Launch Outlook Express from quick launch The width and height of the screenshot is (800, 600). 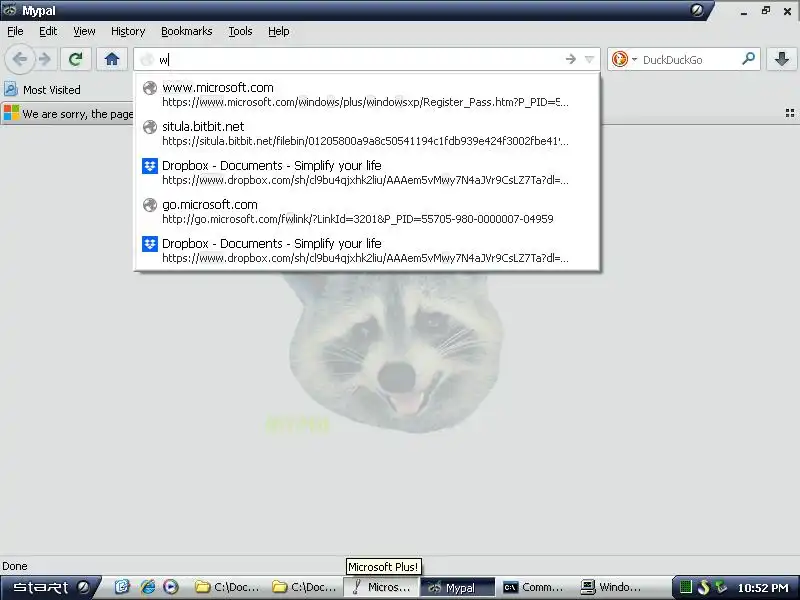pyautogui.click(x=122, y=587)
